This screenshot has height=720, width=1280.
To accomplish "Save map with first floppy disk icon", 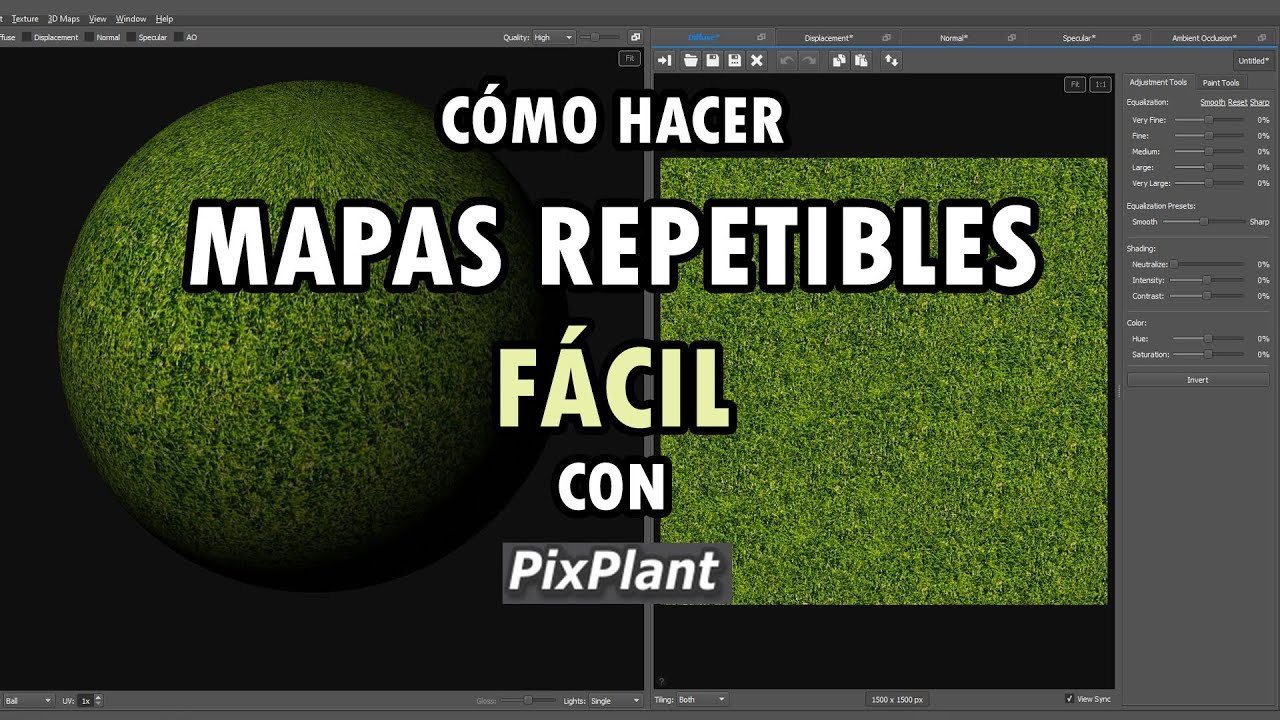I will click(712, 61).
